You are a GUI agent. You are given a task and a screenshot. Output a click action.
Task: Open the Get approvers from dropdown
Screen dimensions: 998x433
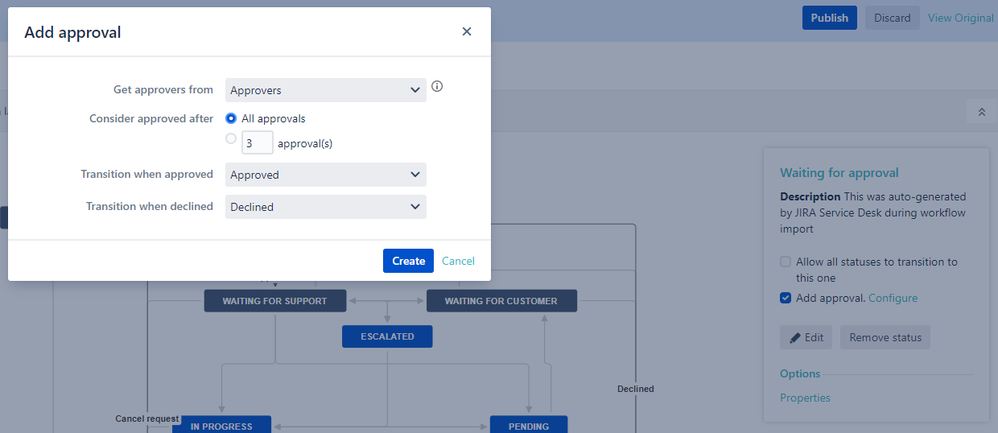pyautogui.click(x=326, y=90)
